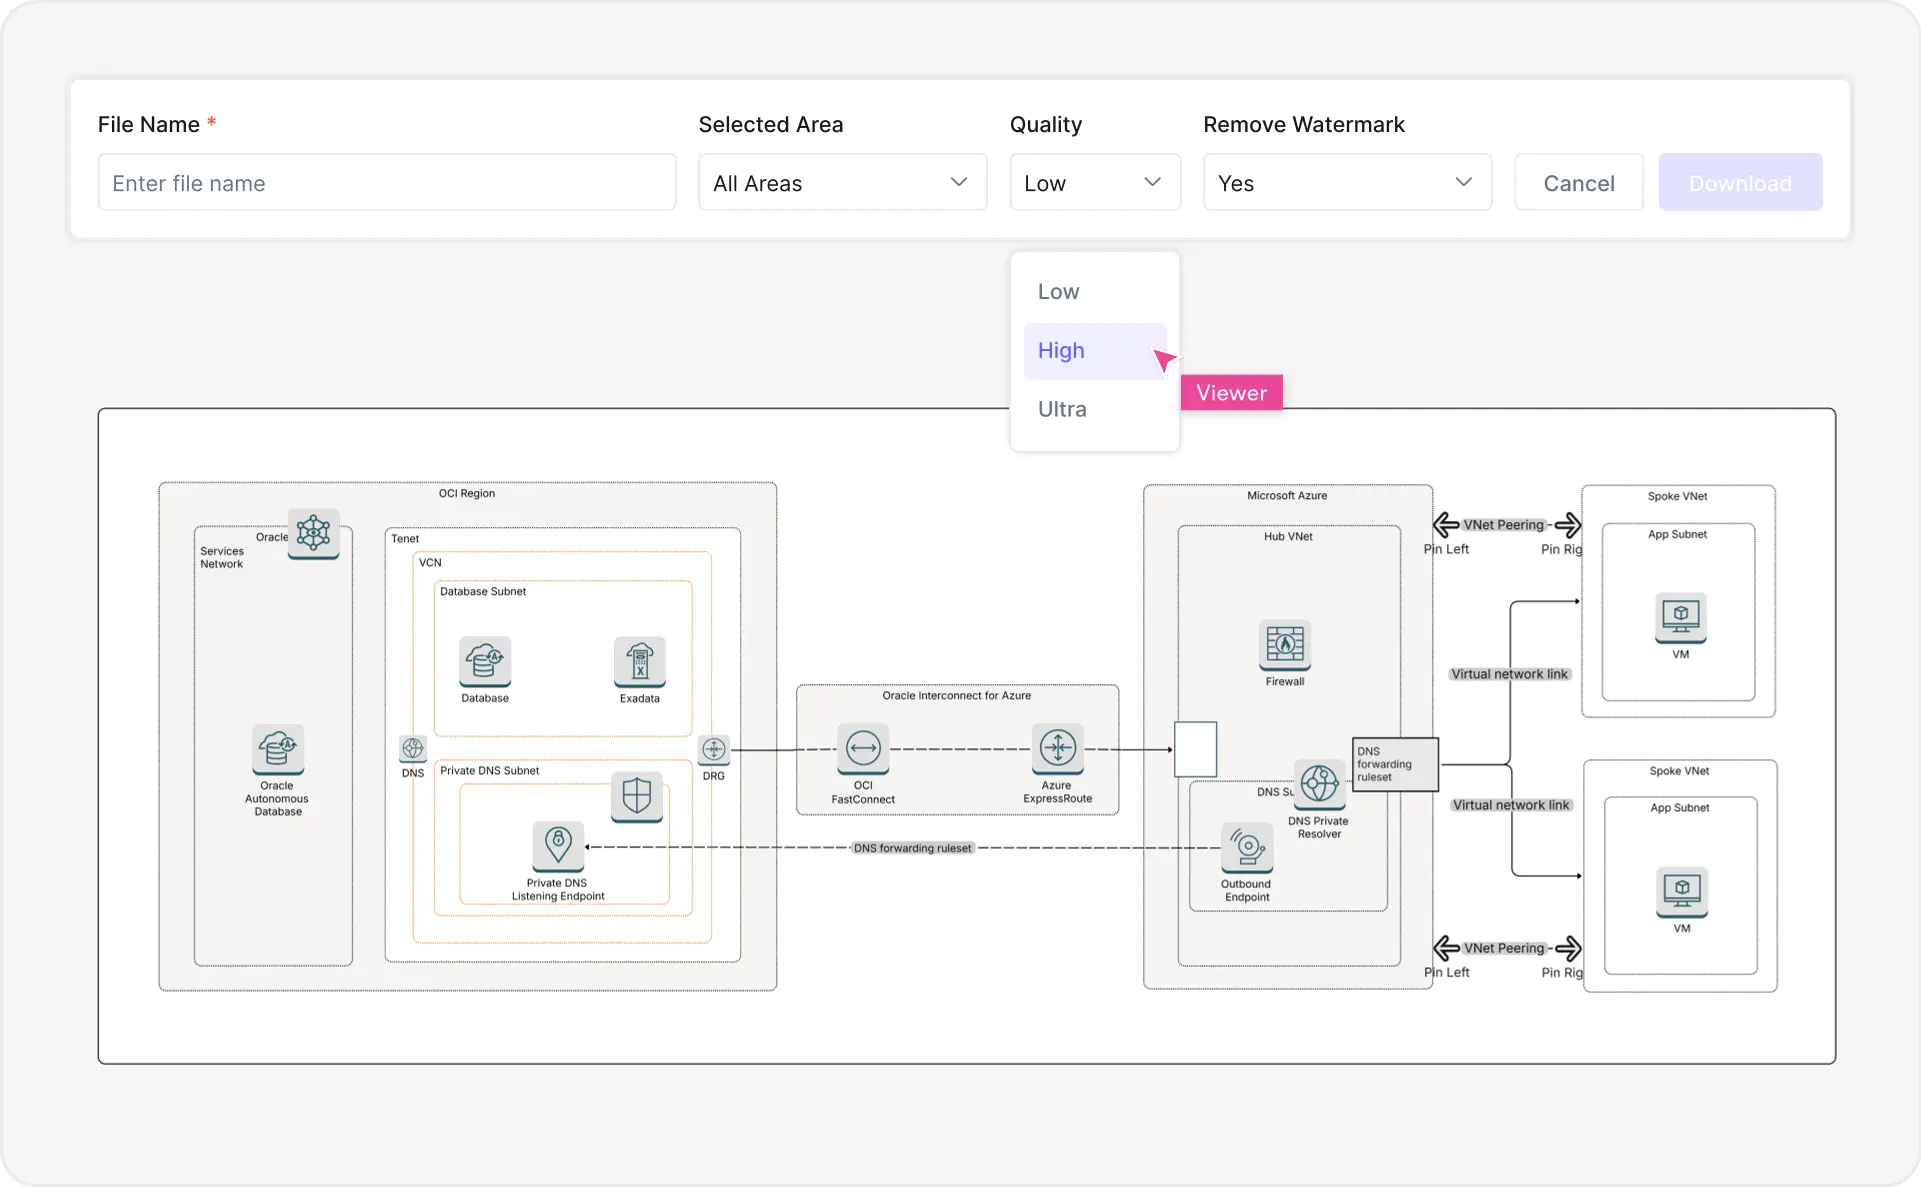Select the DRG gateway icon
1921x1187 pixels.
[x=714, y=750]
